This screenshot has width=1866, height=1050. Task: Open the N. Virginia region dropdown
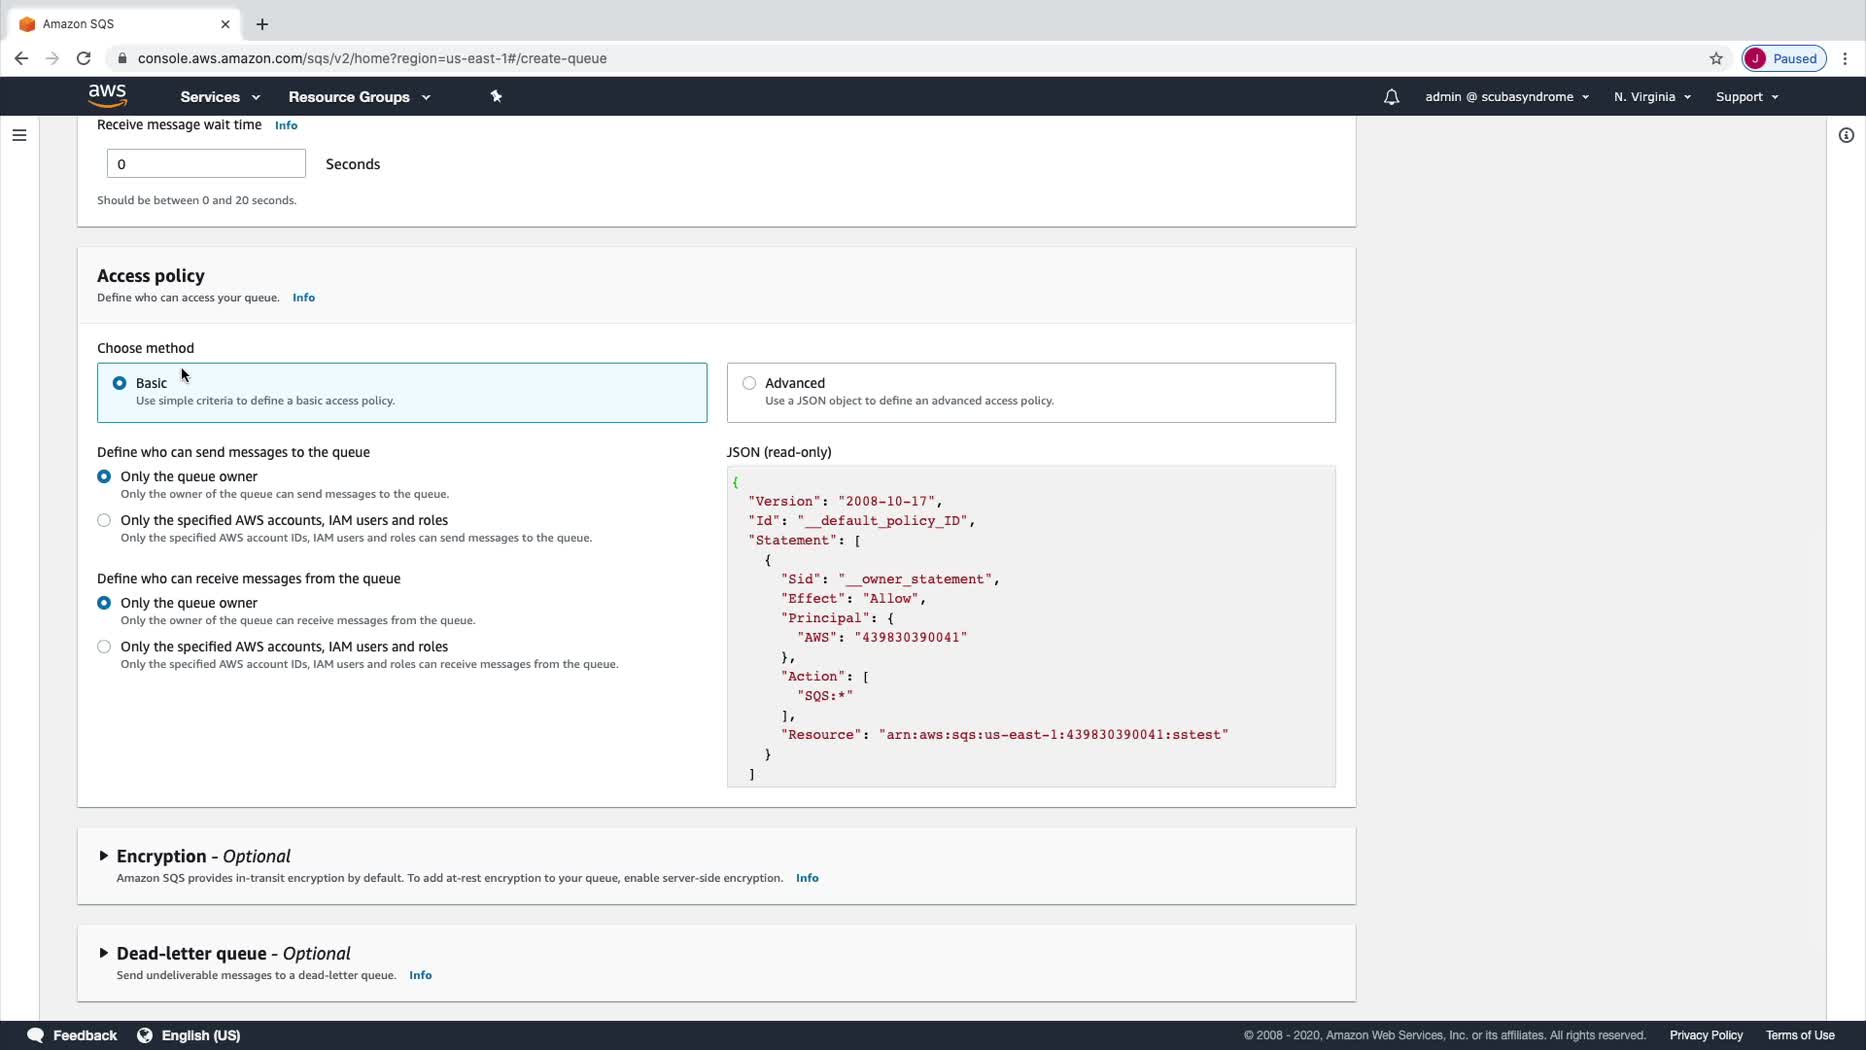coord(1651,97)
